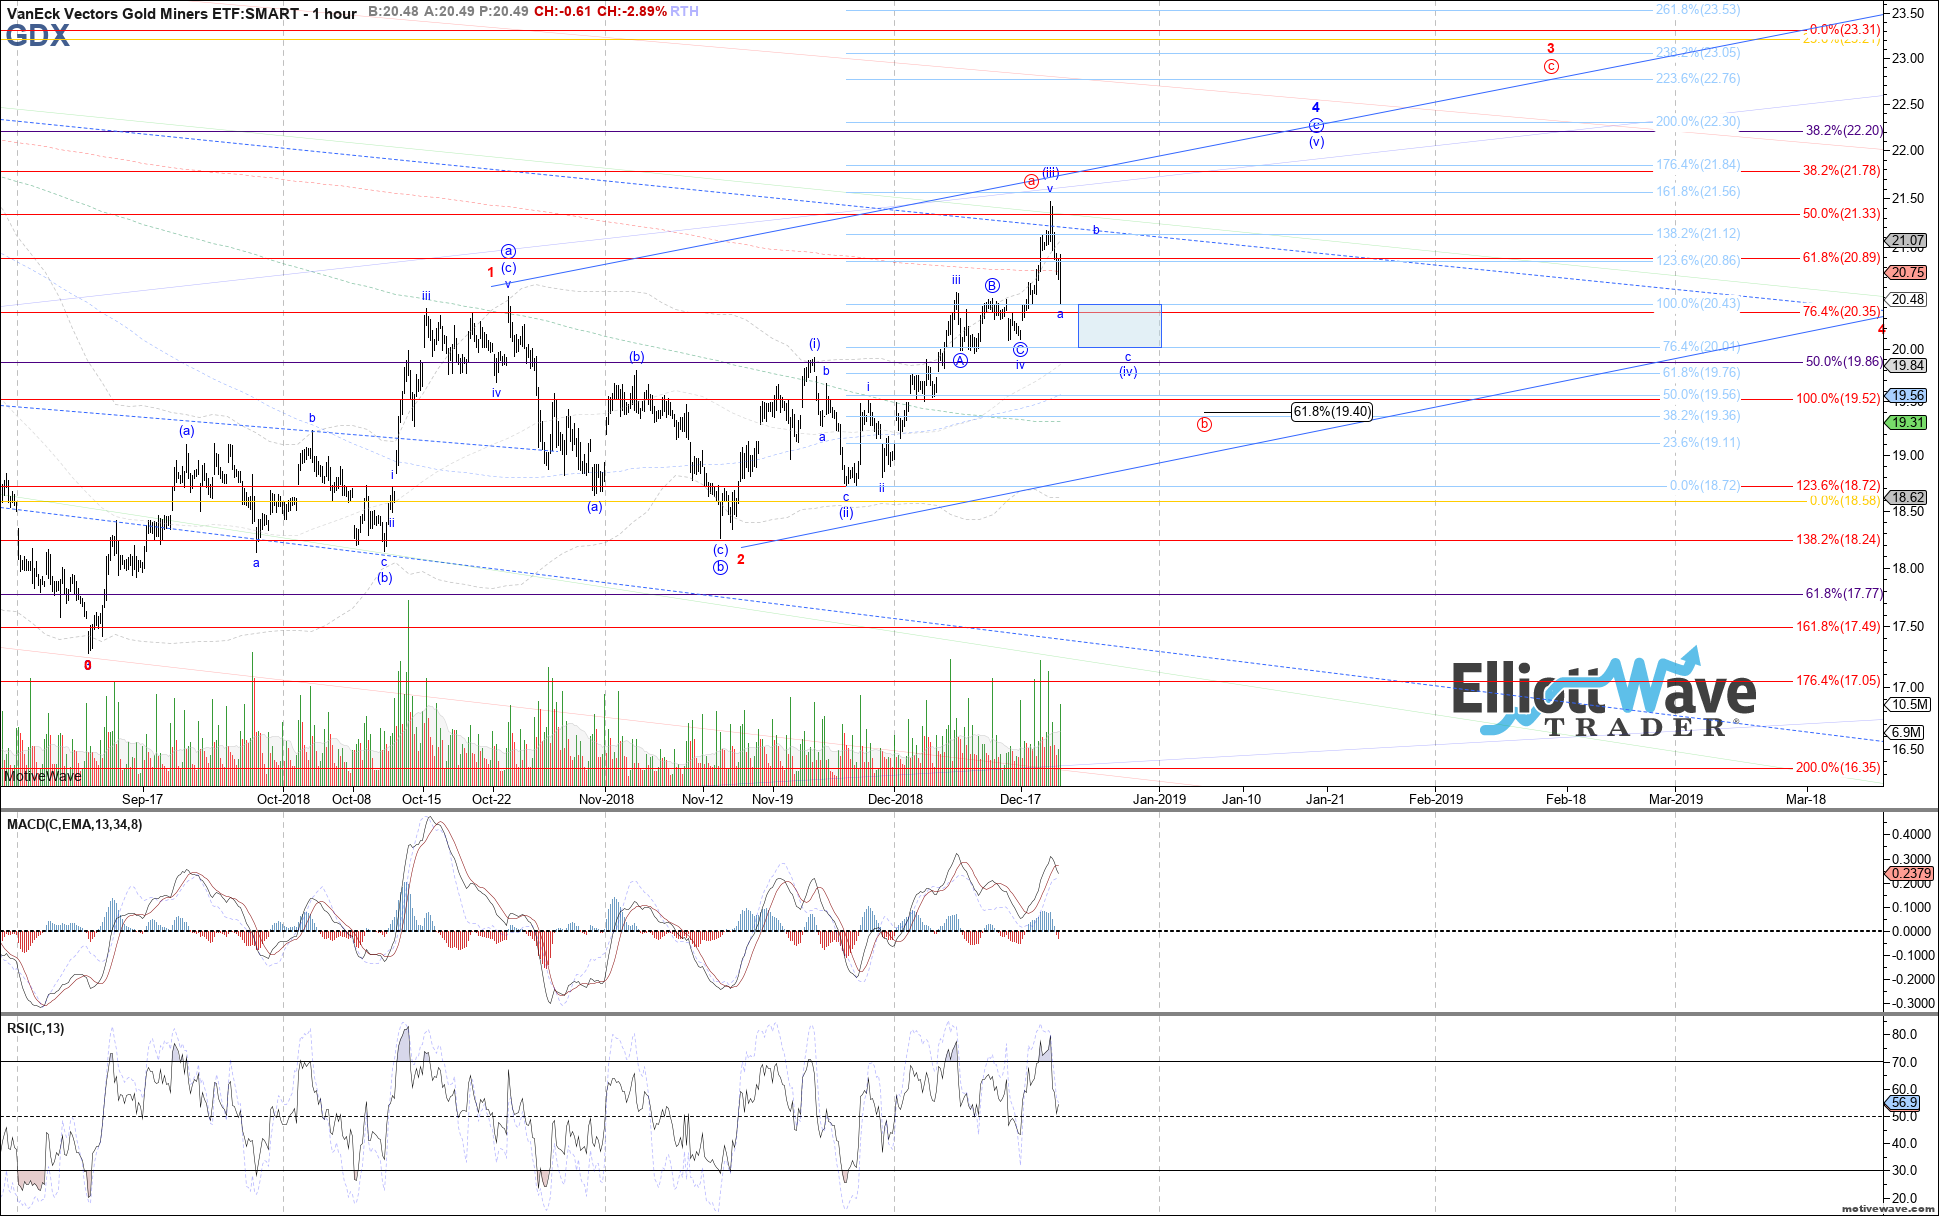Click the red wave 1 label near Oct-22
This screenshot has height=1216, width=1939.
point(491,272)
